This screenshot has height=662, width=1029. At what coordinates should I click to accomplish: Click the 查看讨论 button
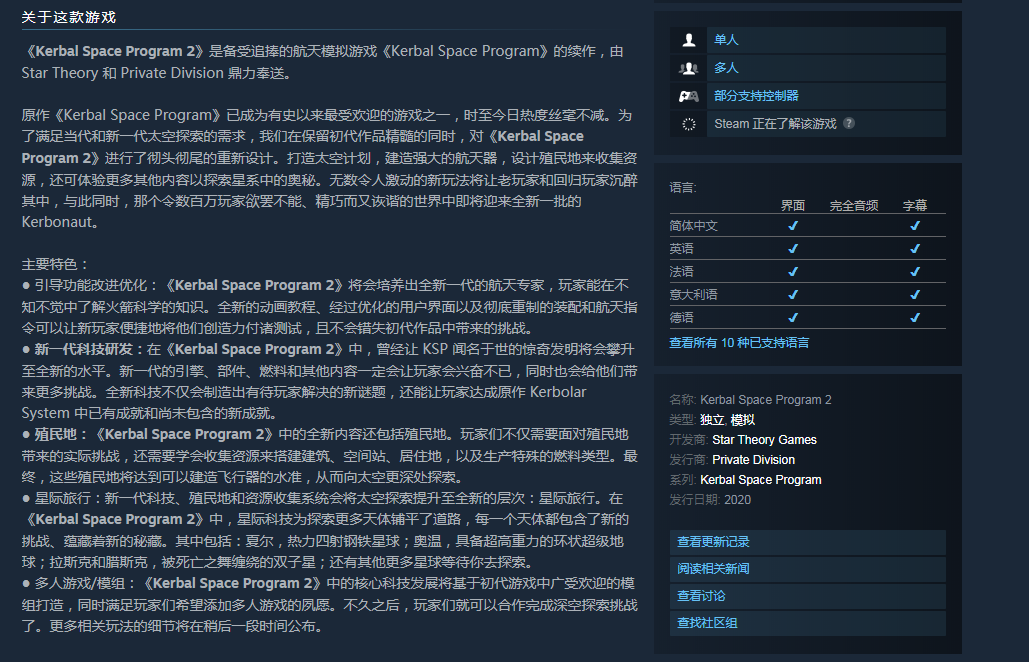pos(808,596)
